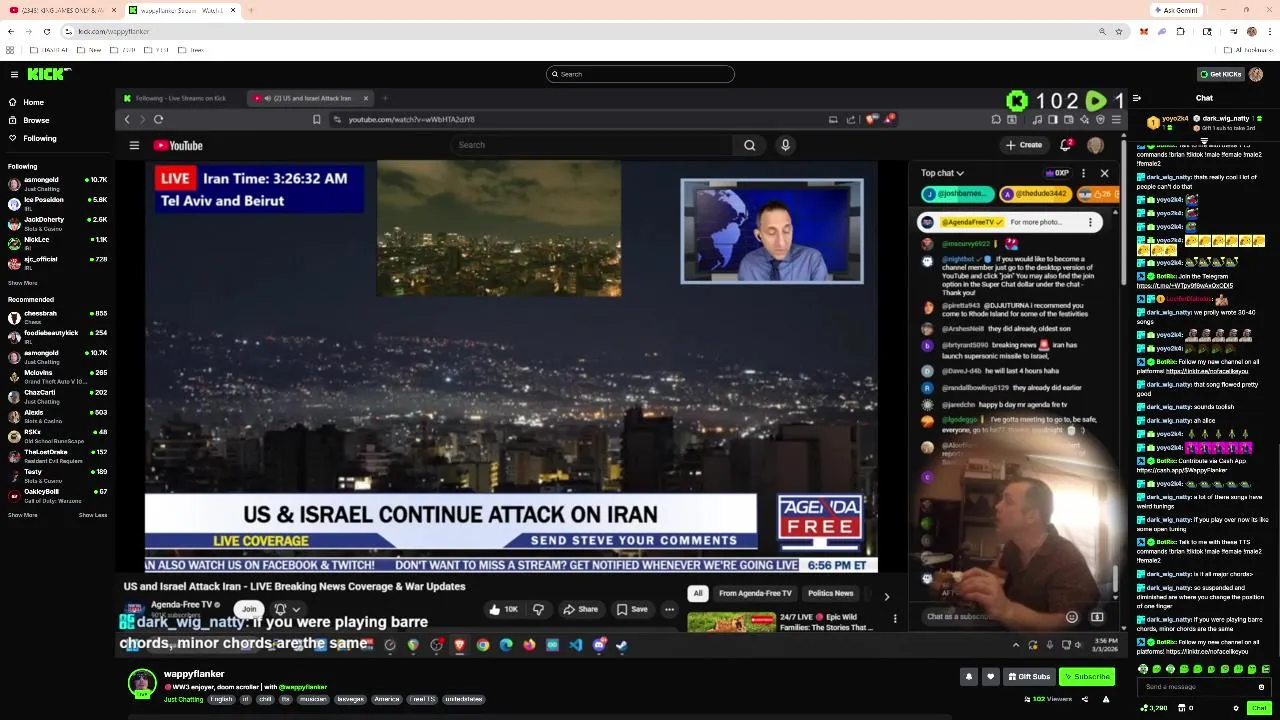Select the All filter chip
Screen dimensions: 1280x720
click(x=698, y=594)
